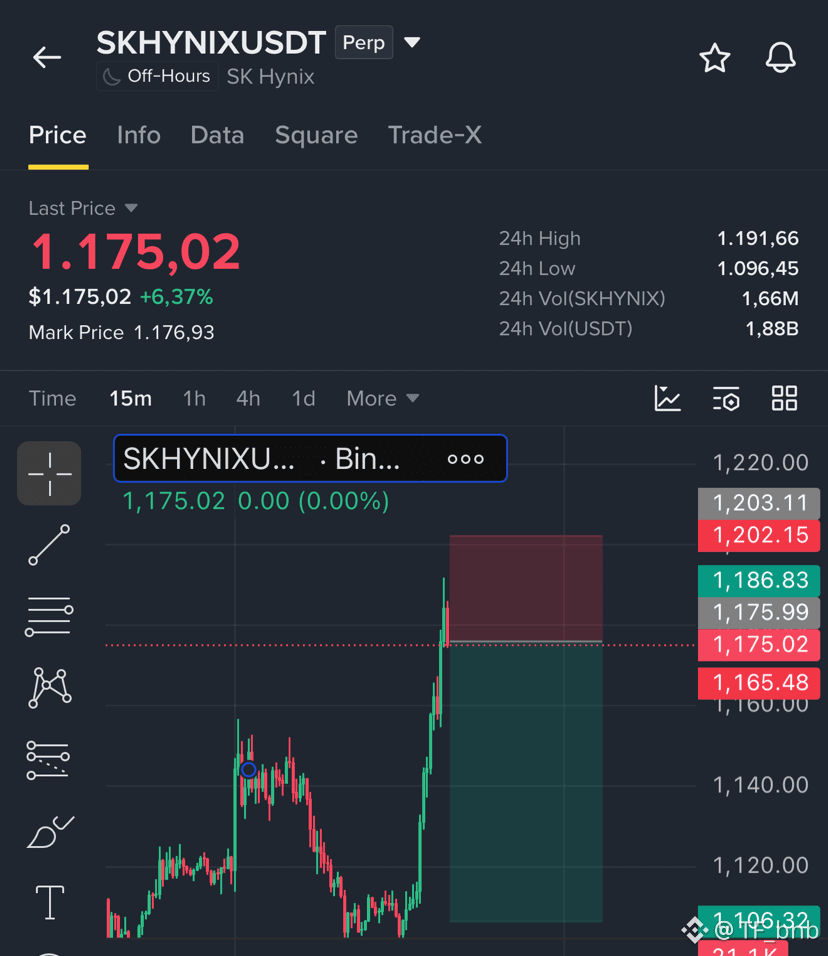Select the 15m chart interval
Viewport: 828px width, 956px height.
[x=130, y=398]
